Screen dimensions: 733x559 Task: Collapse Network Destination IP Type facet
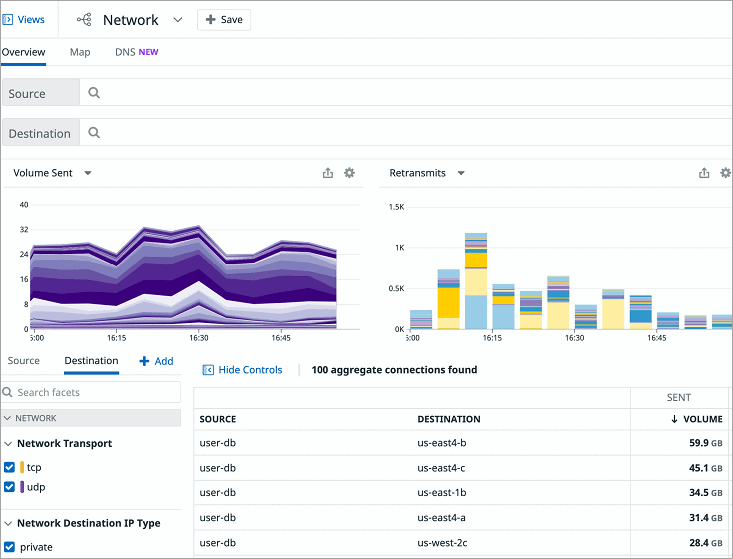[x=8, y=523]
